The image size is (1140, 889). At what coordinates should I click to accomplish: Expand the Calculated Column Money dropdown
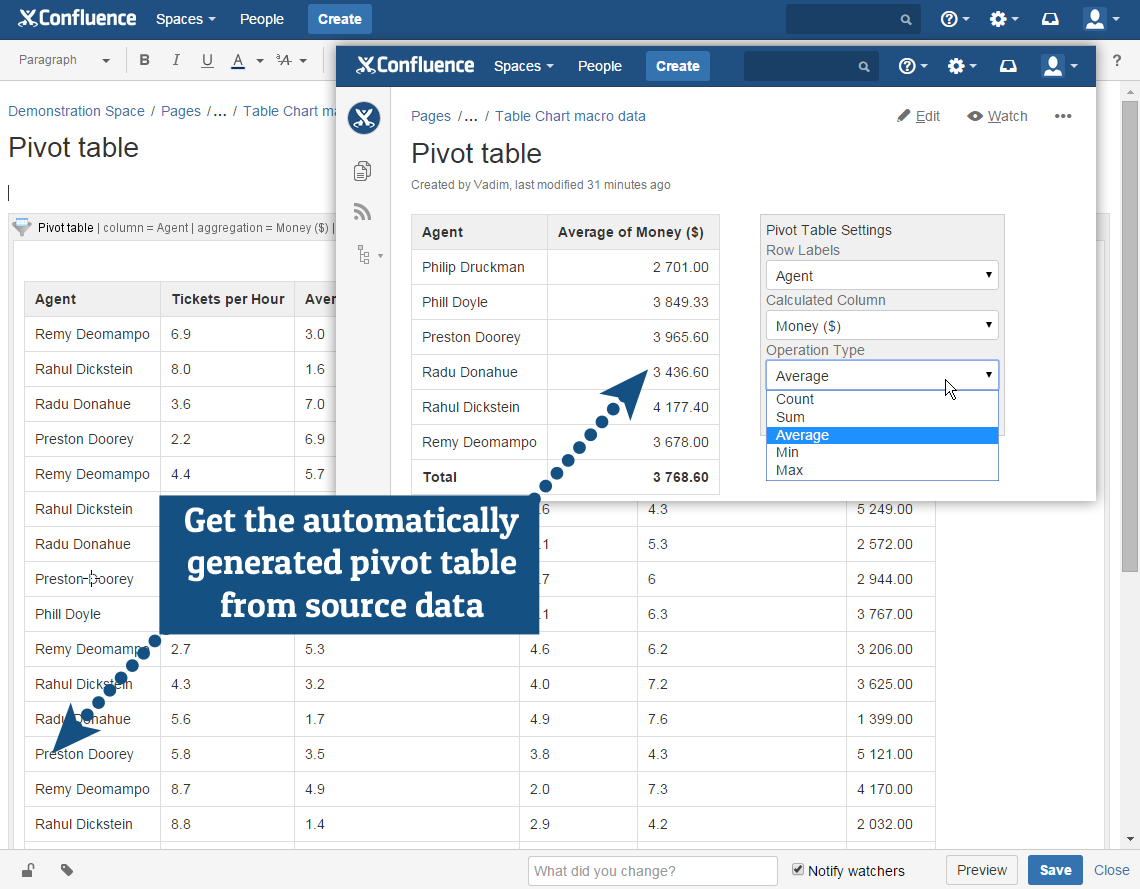[x=882, y=326]
